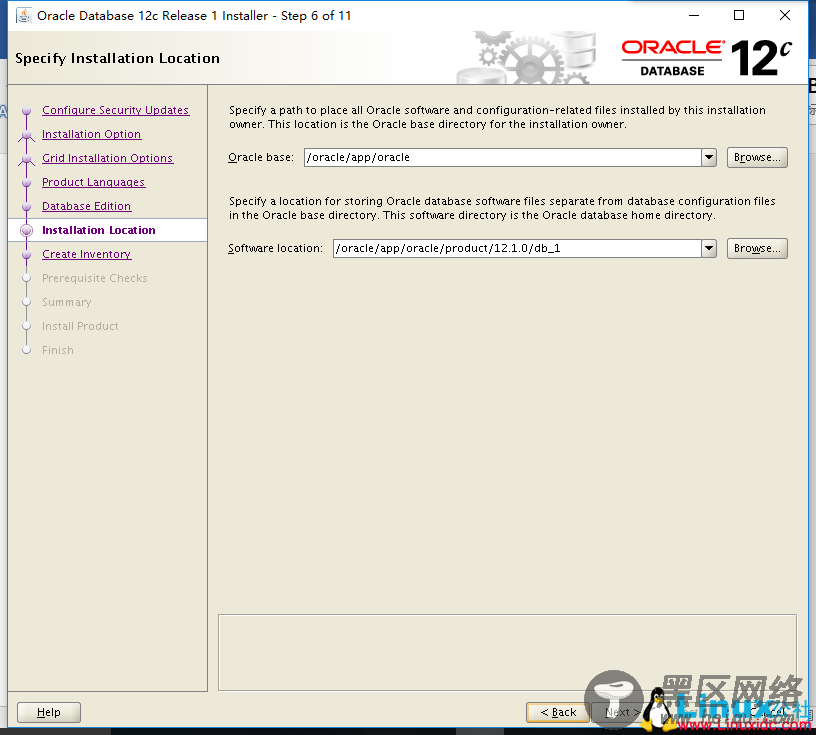Open installer Help
The width and height of the screenshot is (816, 735).
tap(49, 712)
